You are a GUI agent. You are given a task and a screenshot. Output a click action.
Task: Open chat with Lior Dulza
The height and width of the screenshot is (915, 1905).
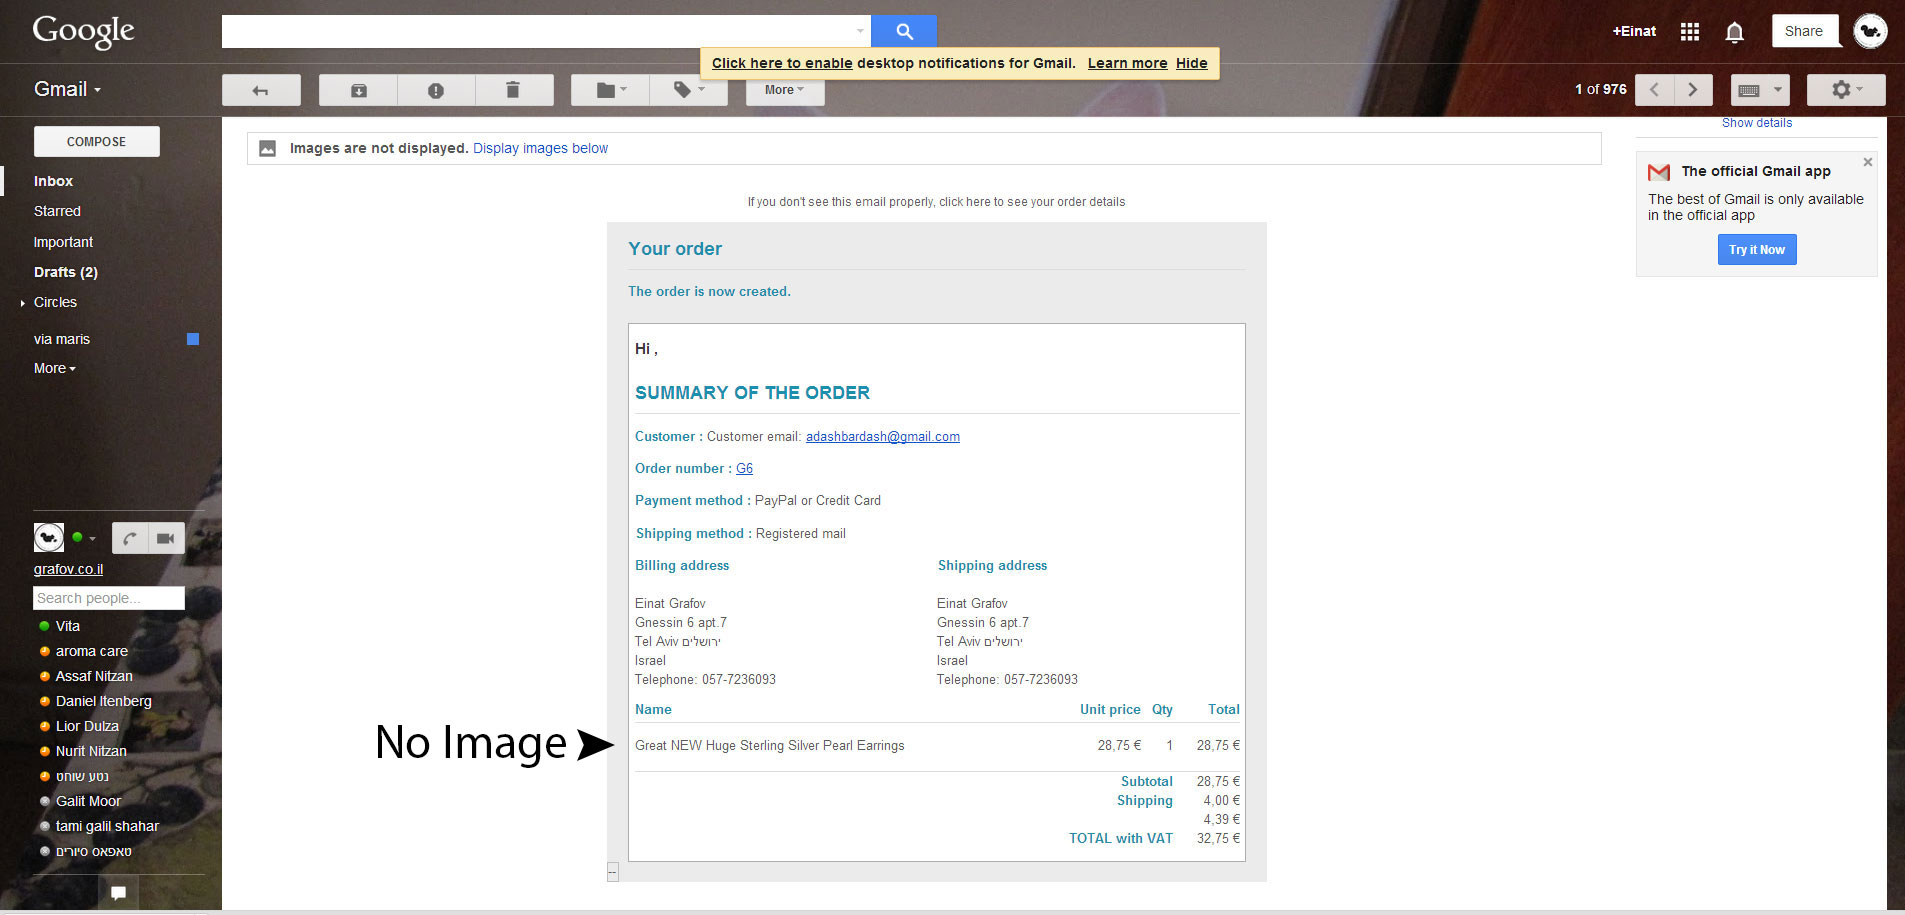(87, 726)
